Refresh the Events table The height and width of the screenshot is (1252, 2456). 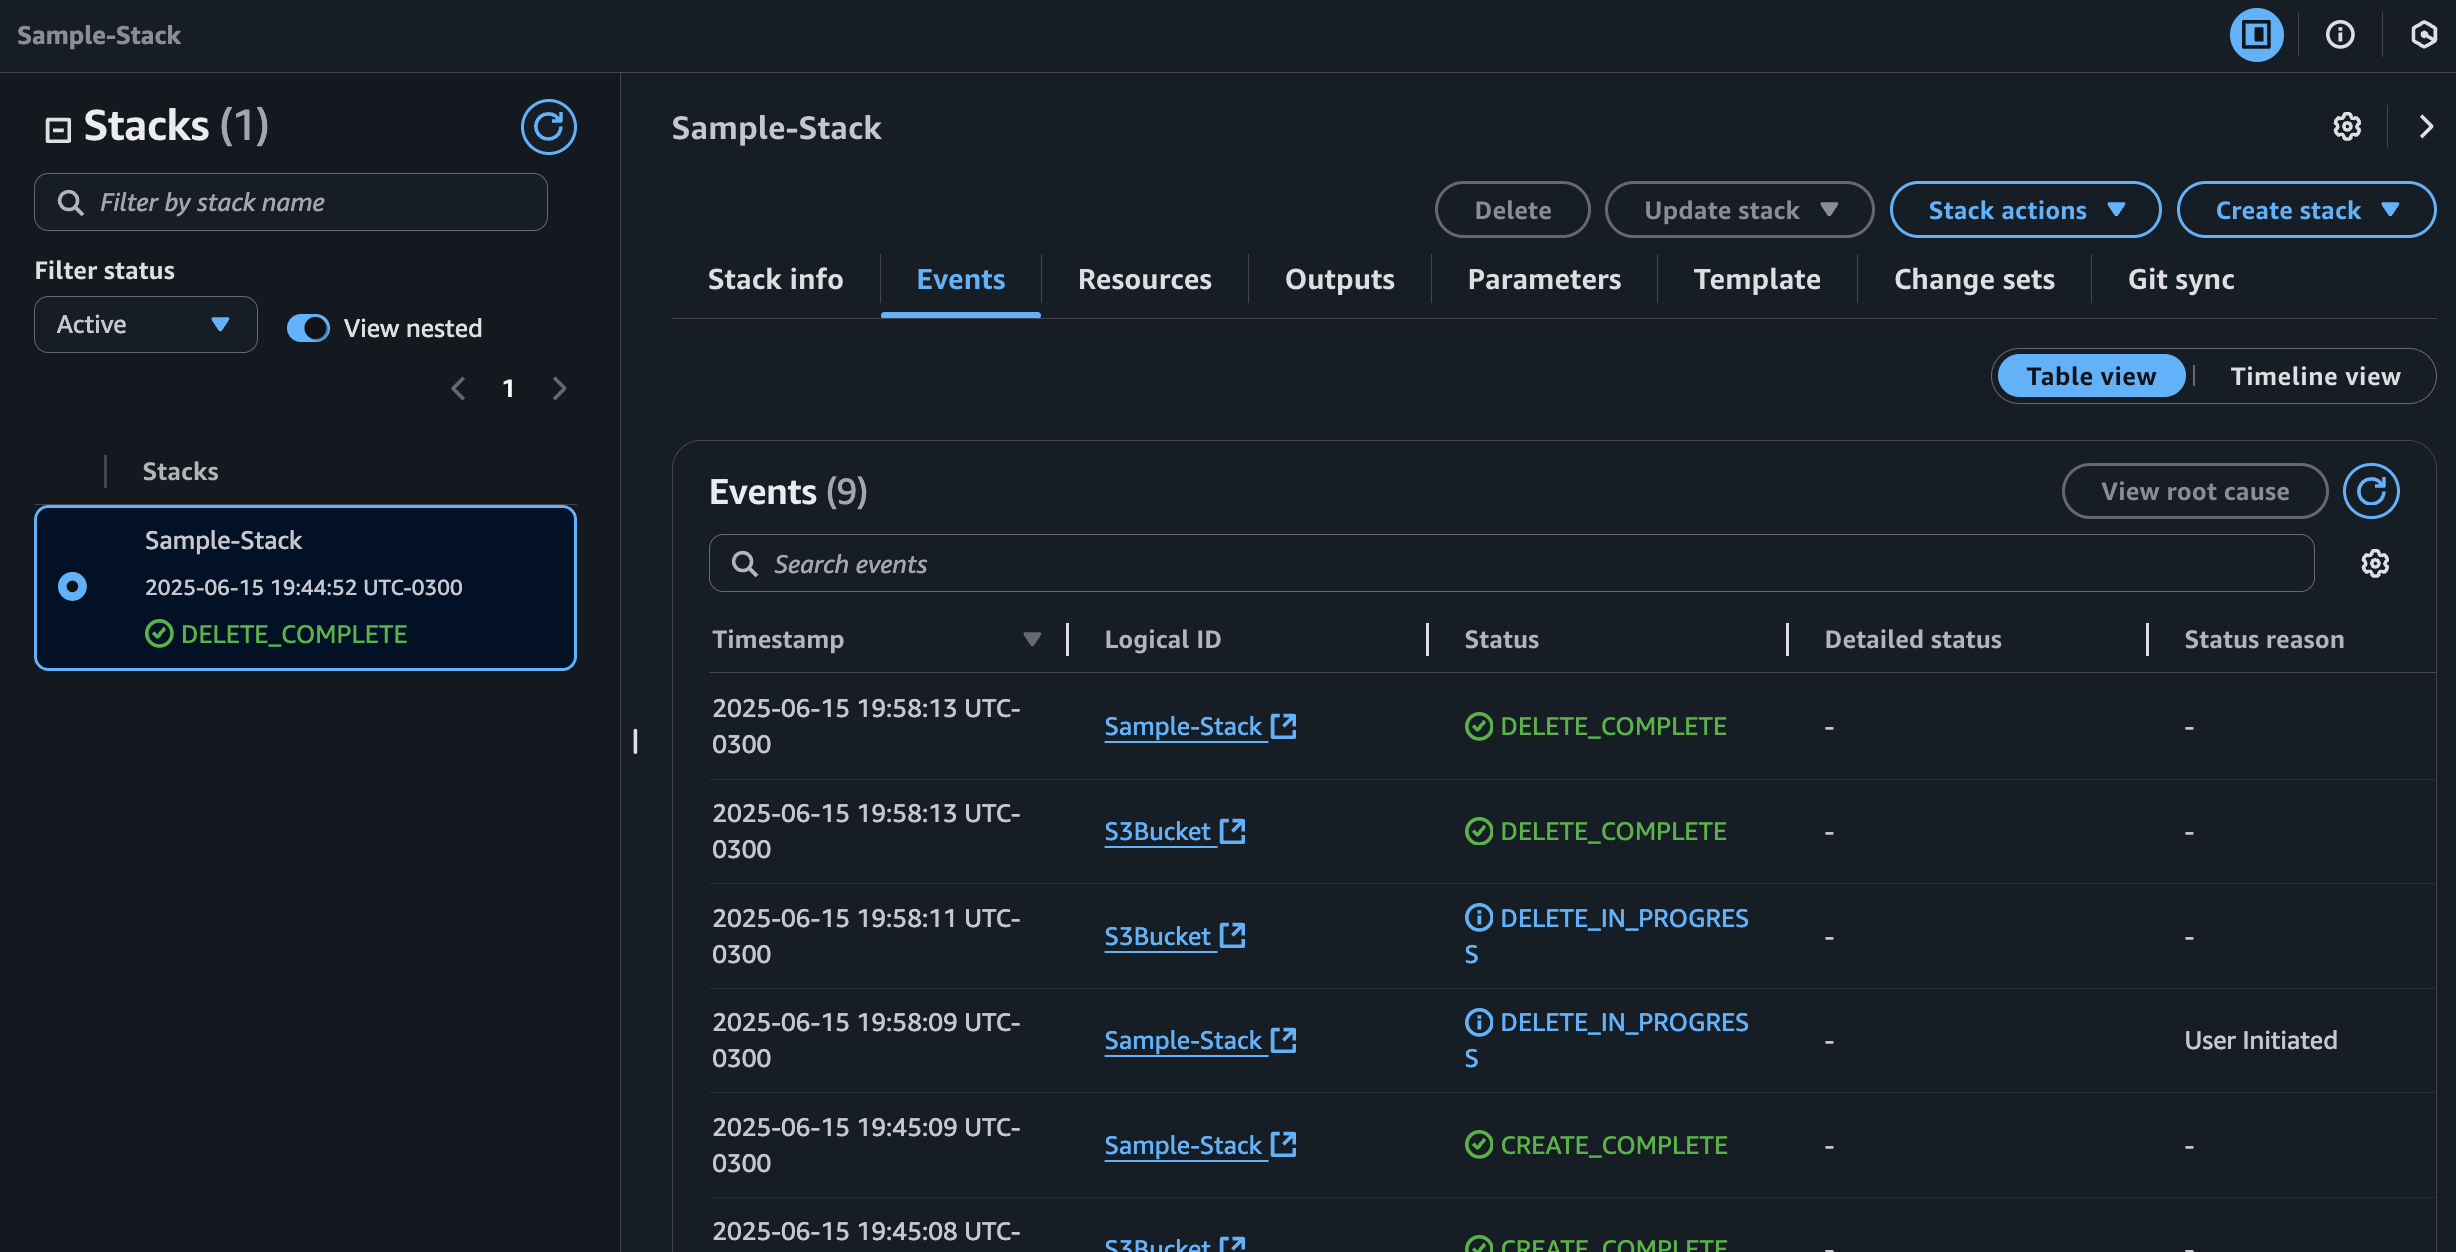click(2371, 491)
